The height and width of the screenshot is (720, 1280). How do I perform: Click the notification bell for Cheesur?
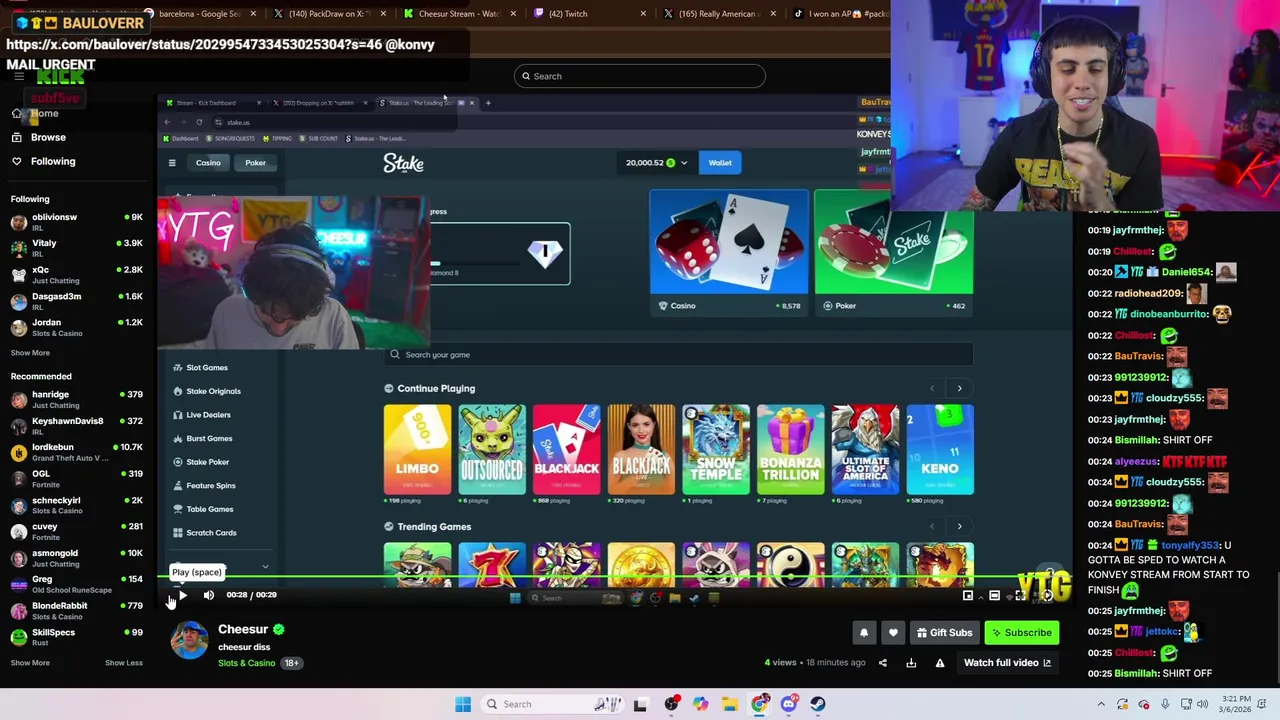864,632
